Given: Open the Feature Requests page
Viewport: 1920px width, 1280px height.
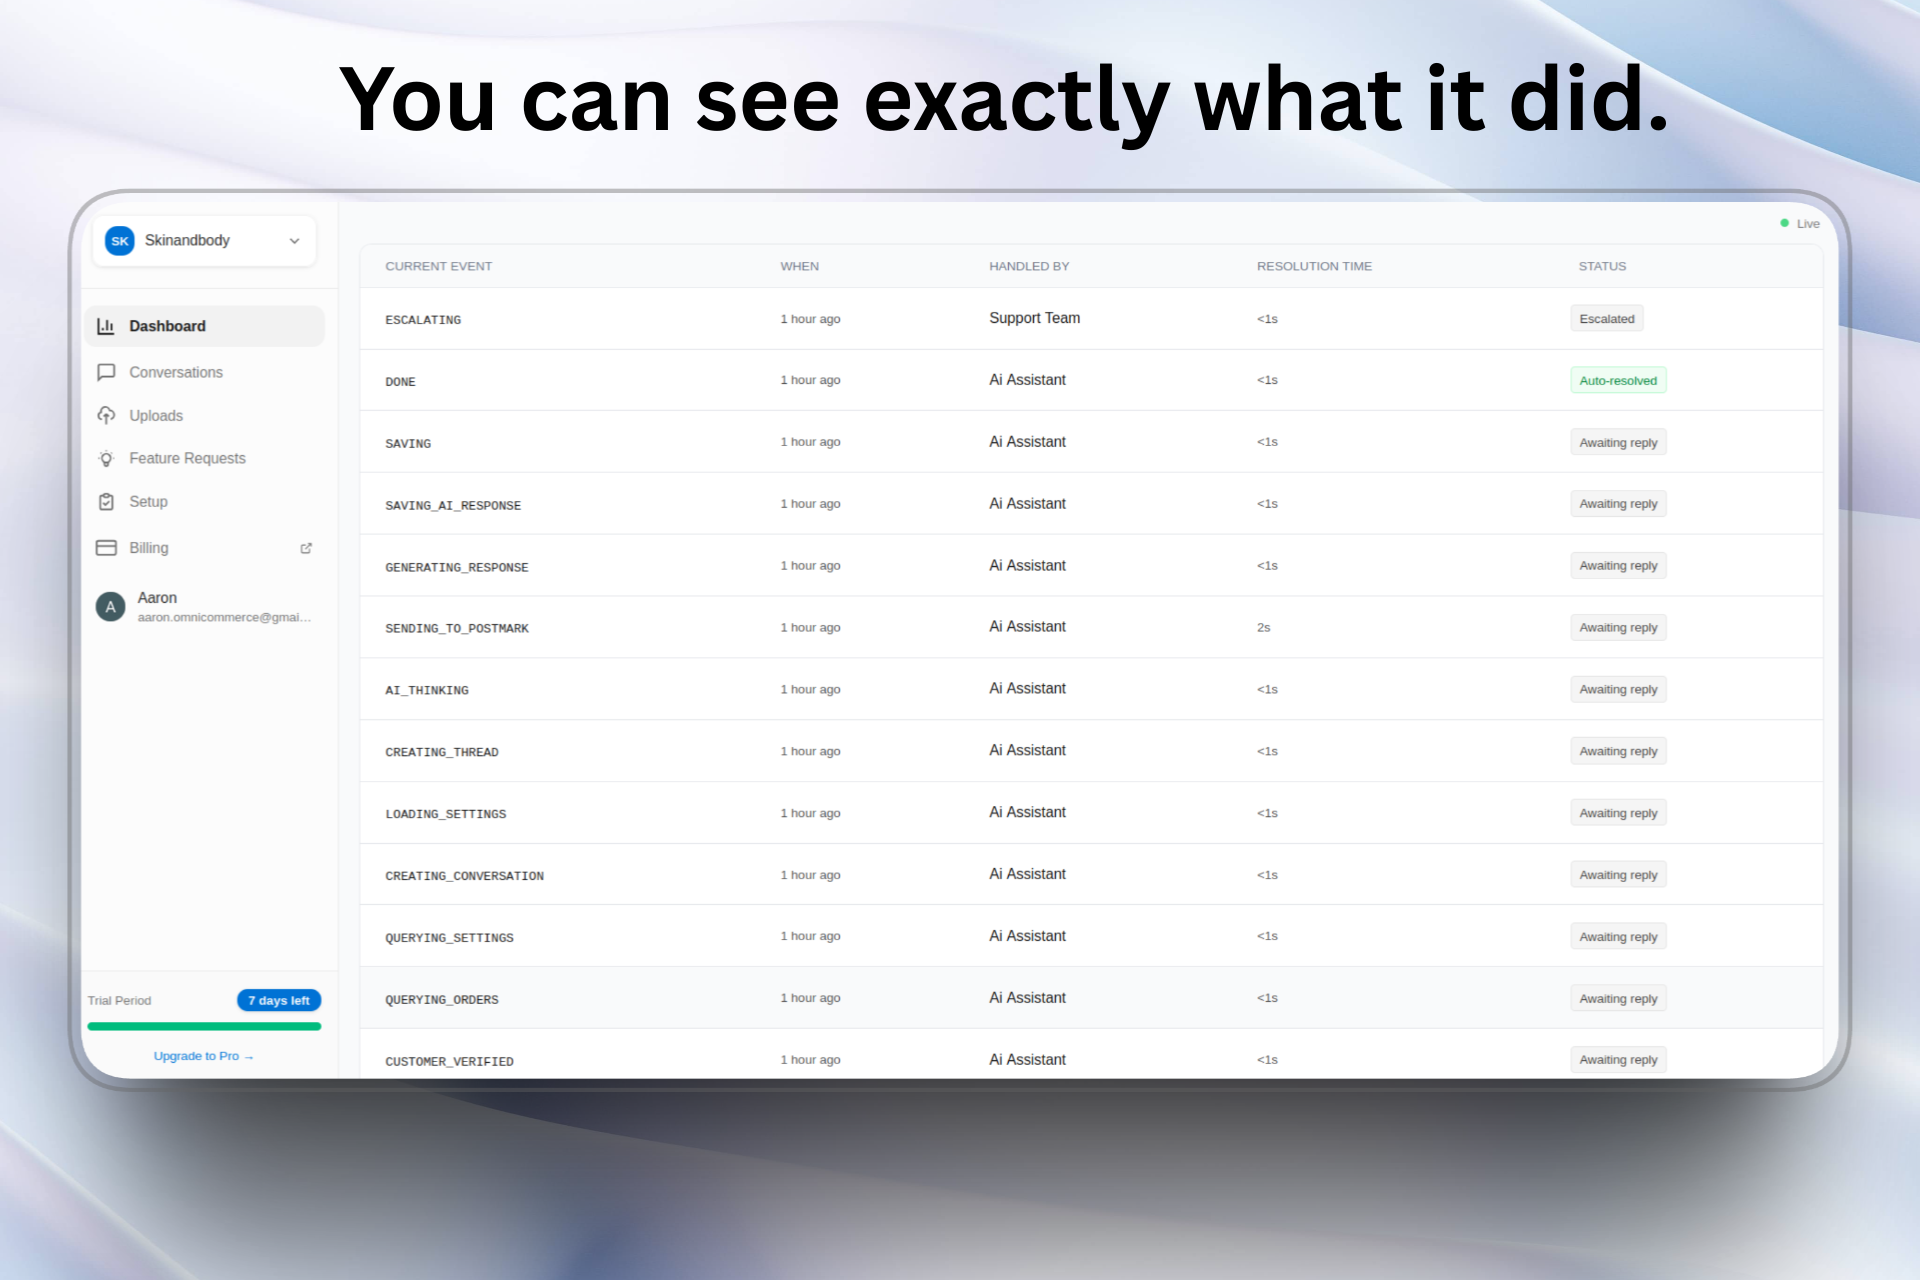Looking at the screenshot, I should pyautogui.click(x=187, y=458).
